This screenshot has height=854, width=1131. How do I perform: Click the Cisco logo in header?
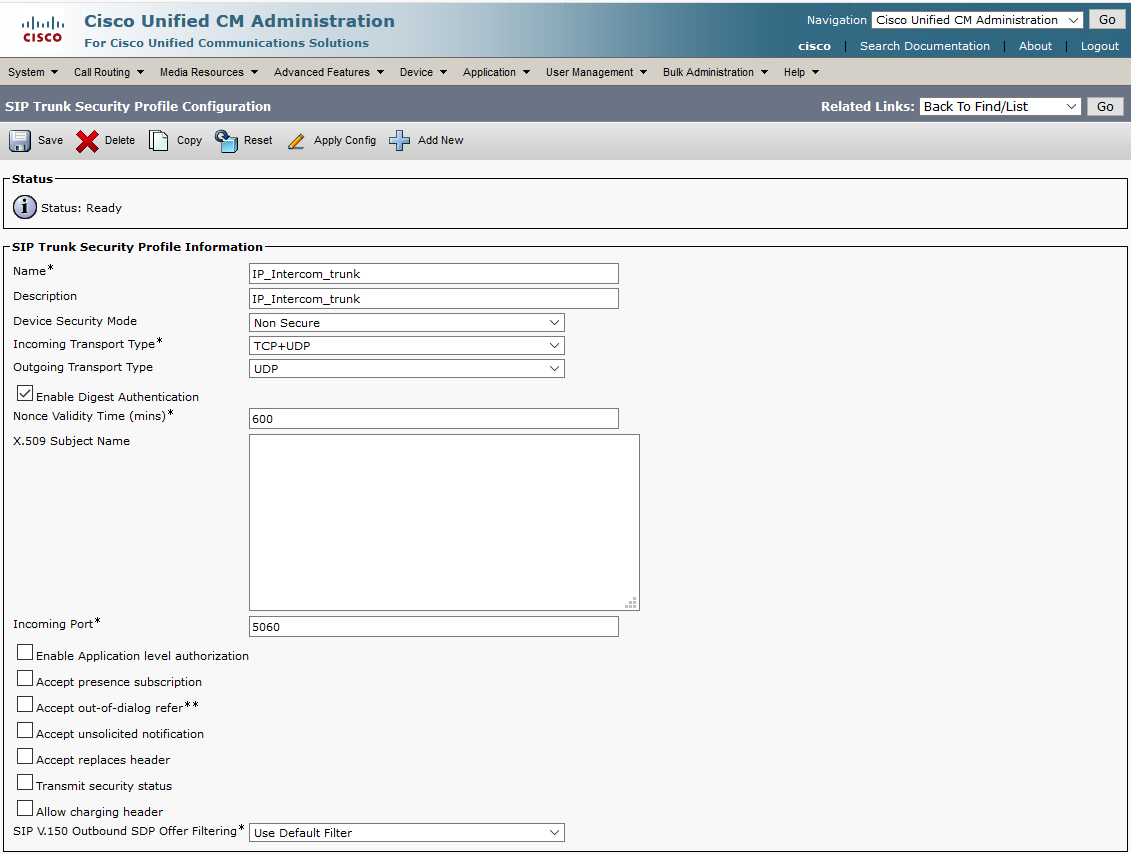coord(42,30)
